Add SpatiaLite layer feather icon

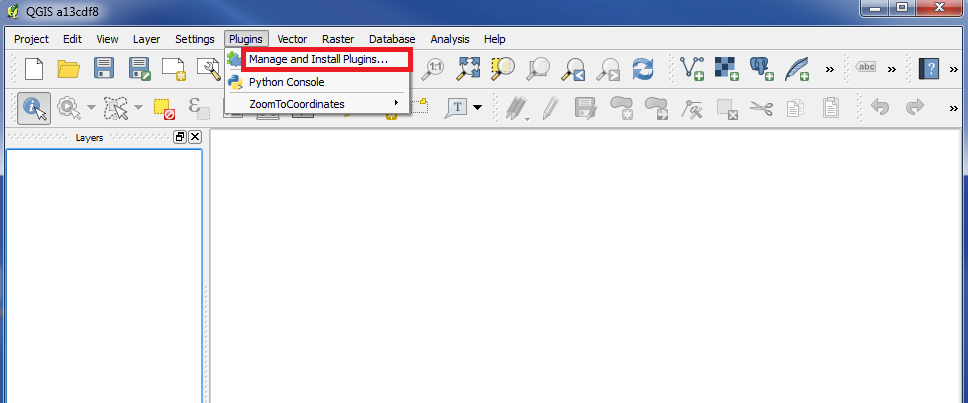pos(797,68)
